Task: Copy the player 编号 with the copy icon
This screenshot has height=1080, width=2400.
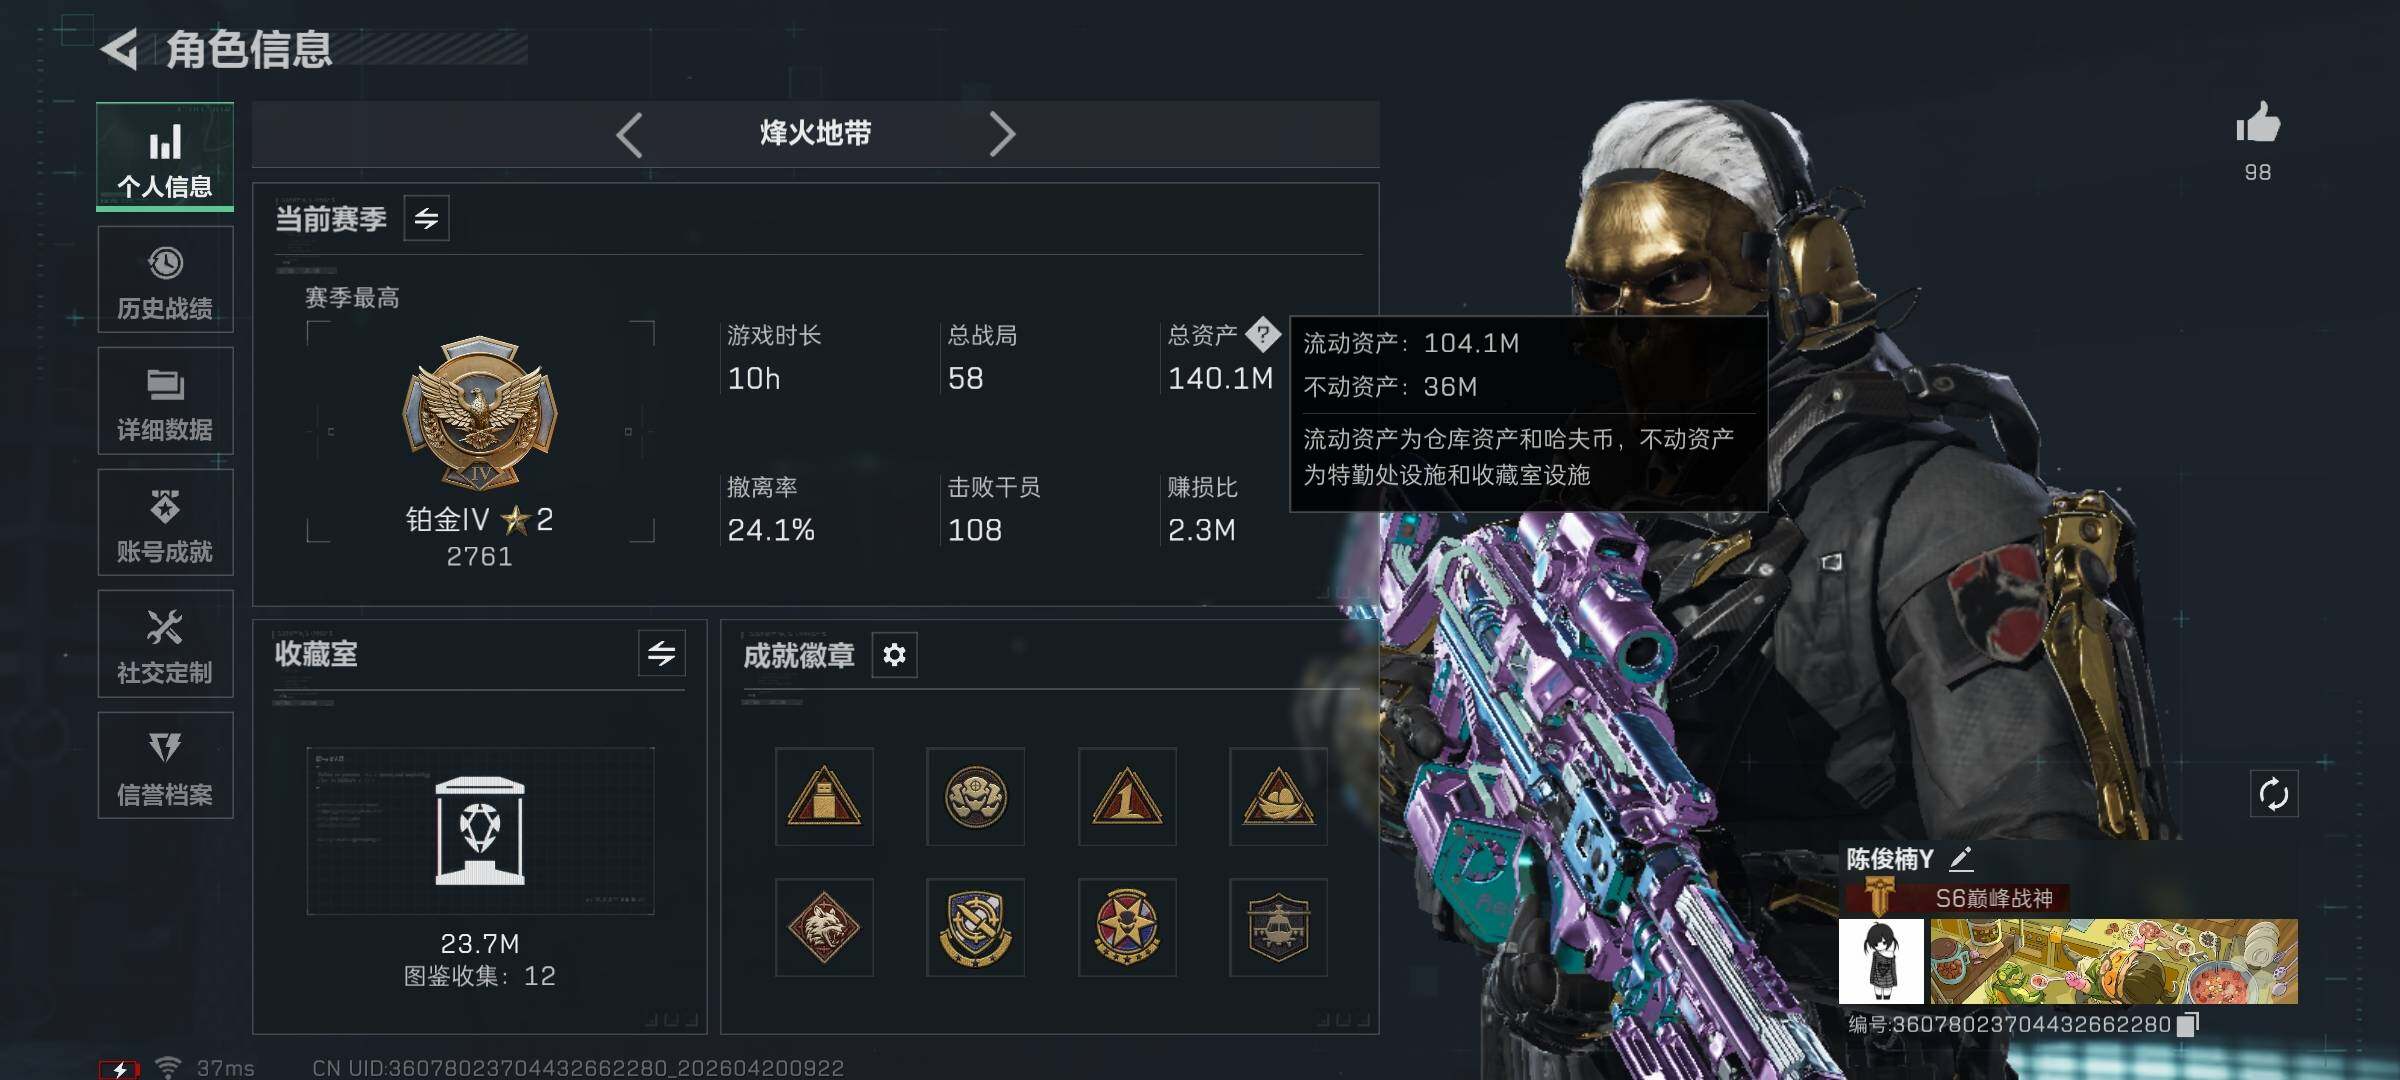Action: (x=2187, y=1024)
